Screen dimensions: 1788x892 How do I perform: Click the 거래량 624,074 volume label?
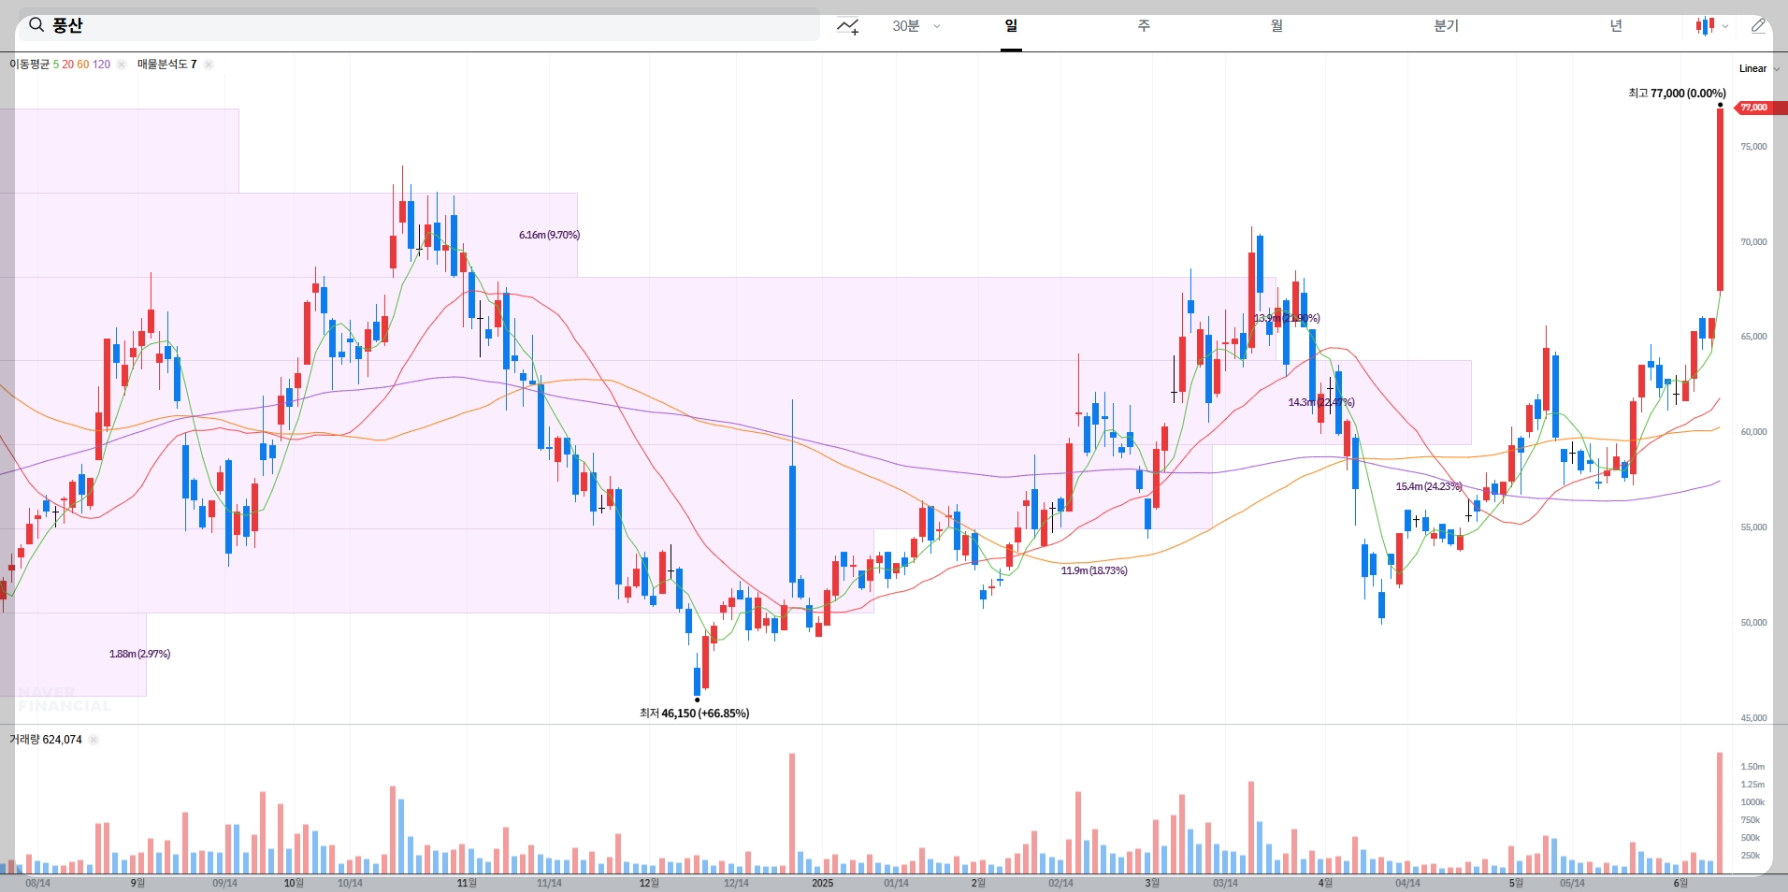tap(46, 740)
